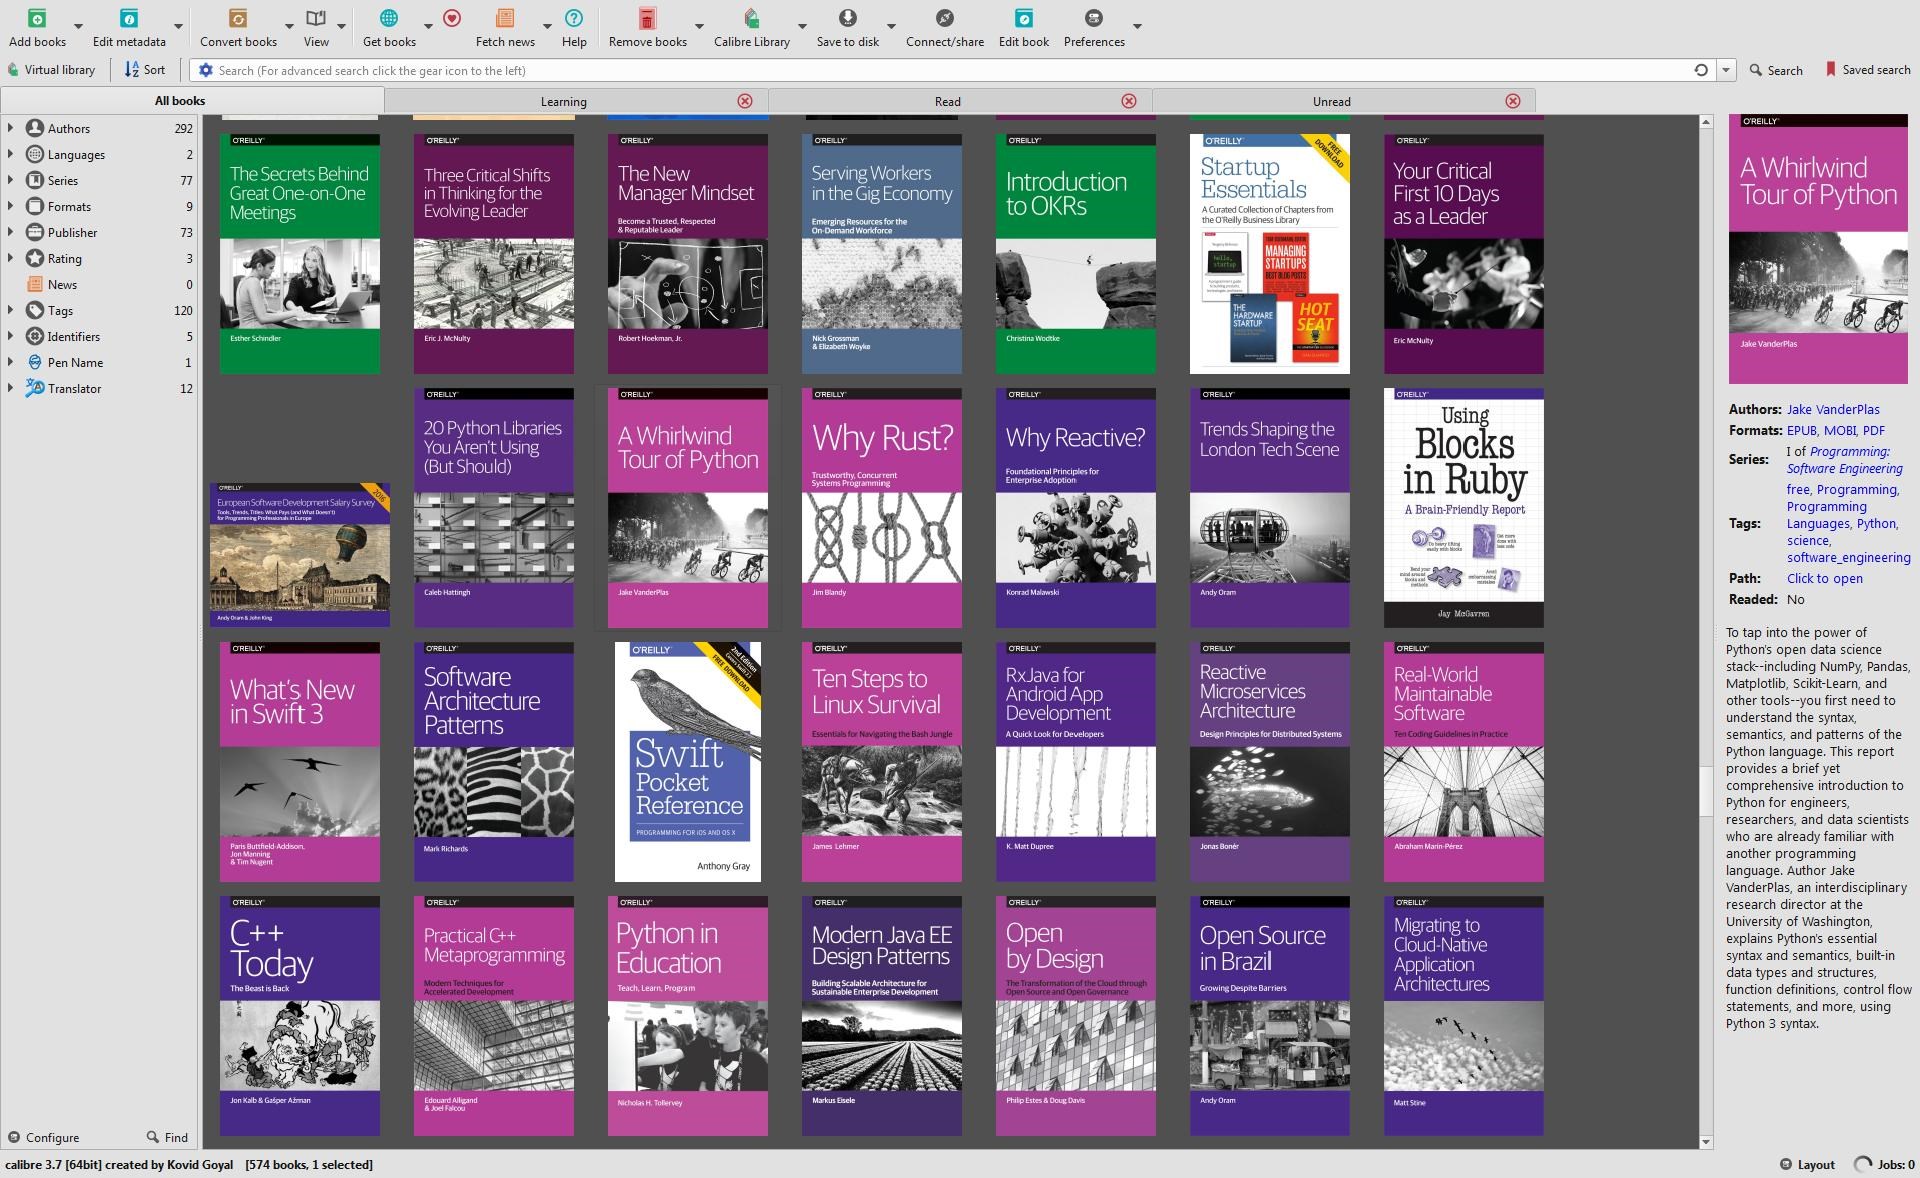Switch to the Read tab
1920x1178 pixels.
point(947,101)
